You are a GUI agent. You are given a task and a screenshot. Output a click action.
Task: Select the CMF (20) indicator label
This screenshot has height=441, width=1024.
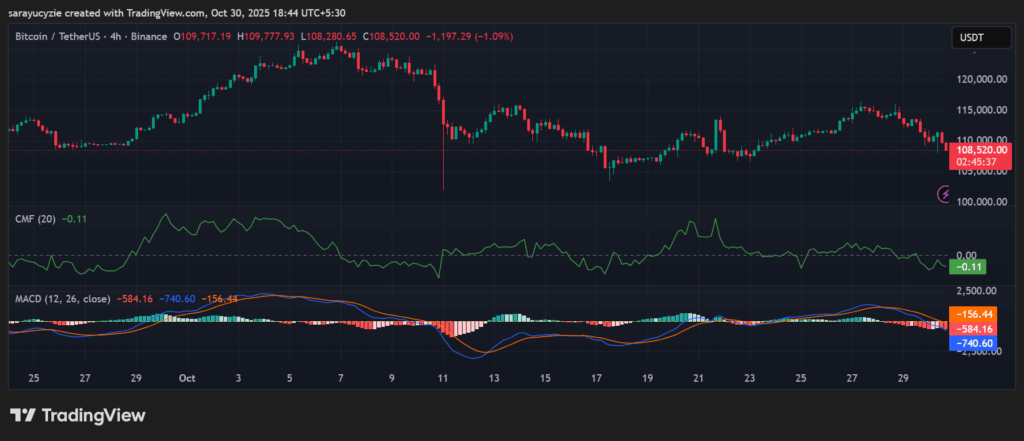coord(34,217)
